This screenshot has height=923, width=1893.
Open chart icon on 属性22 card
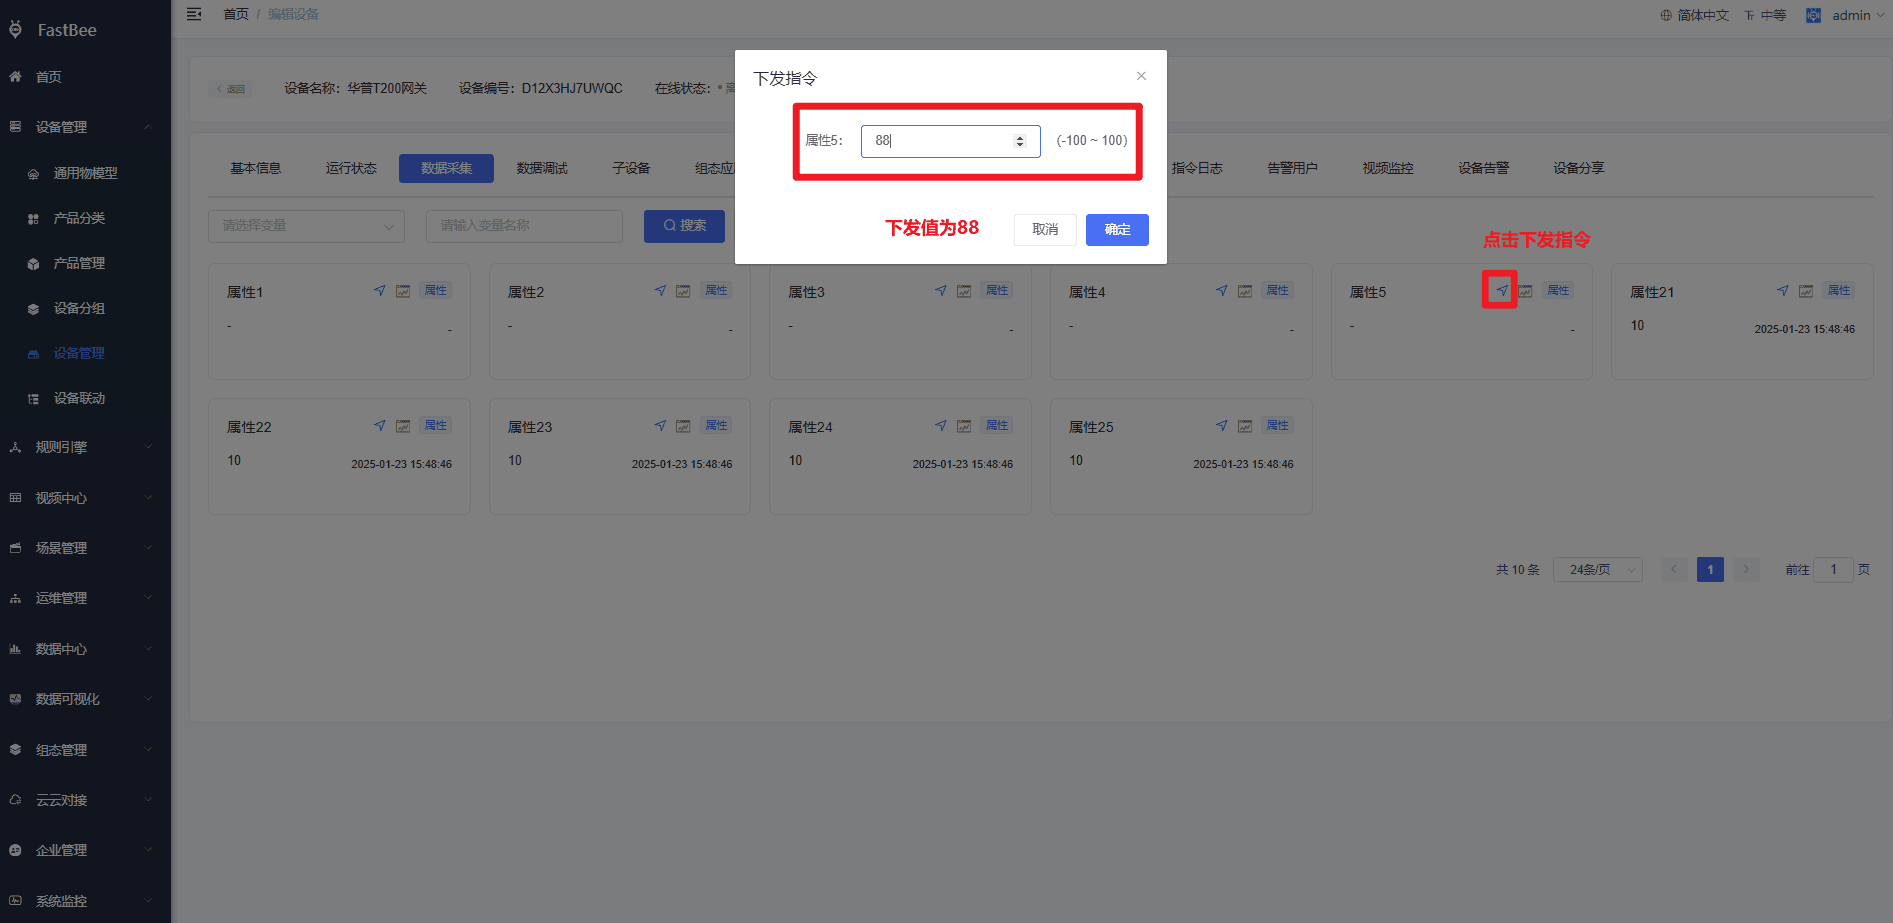click(403, 426)
